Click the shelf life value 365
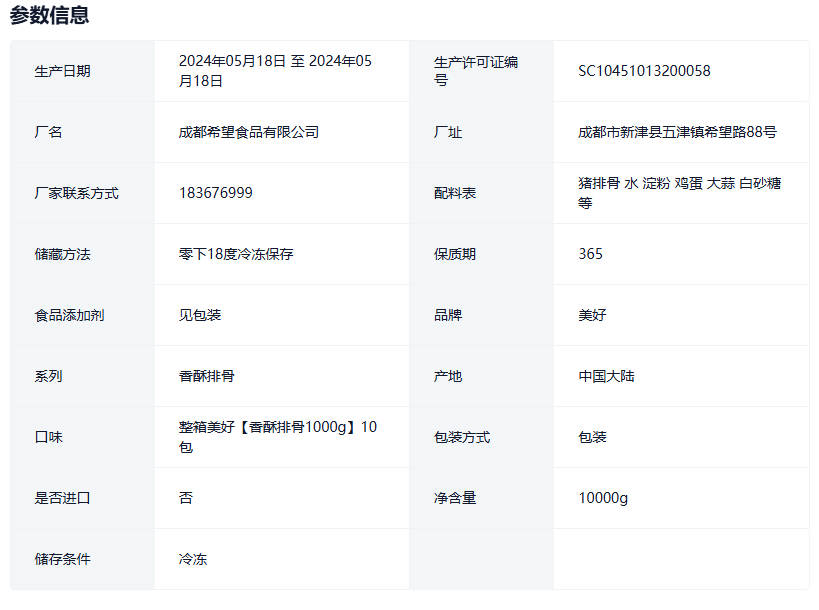Viewport: 819px width, 610px height. click(590, 254)
